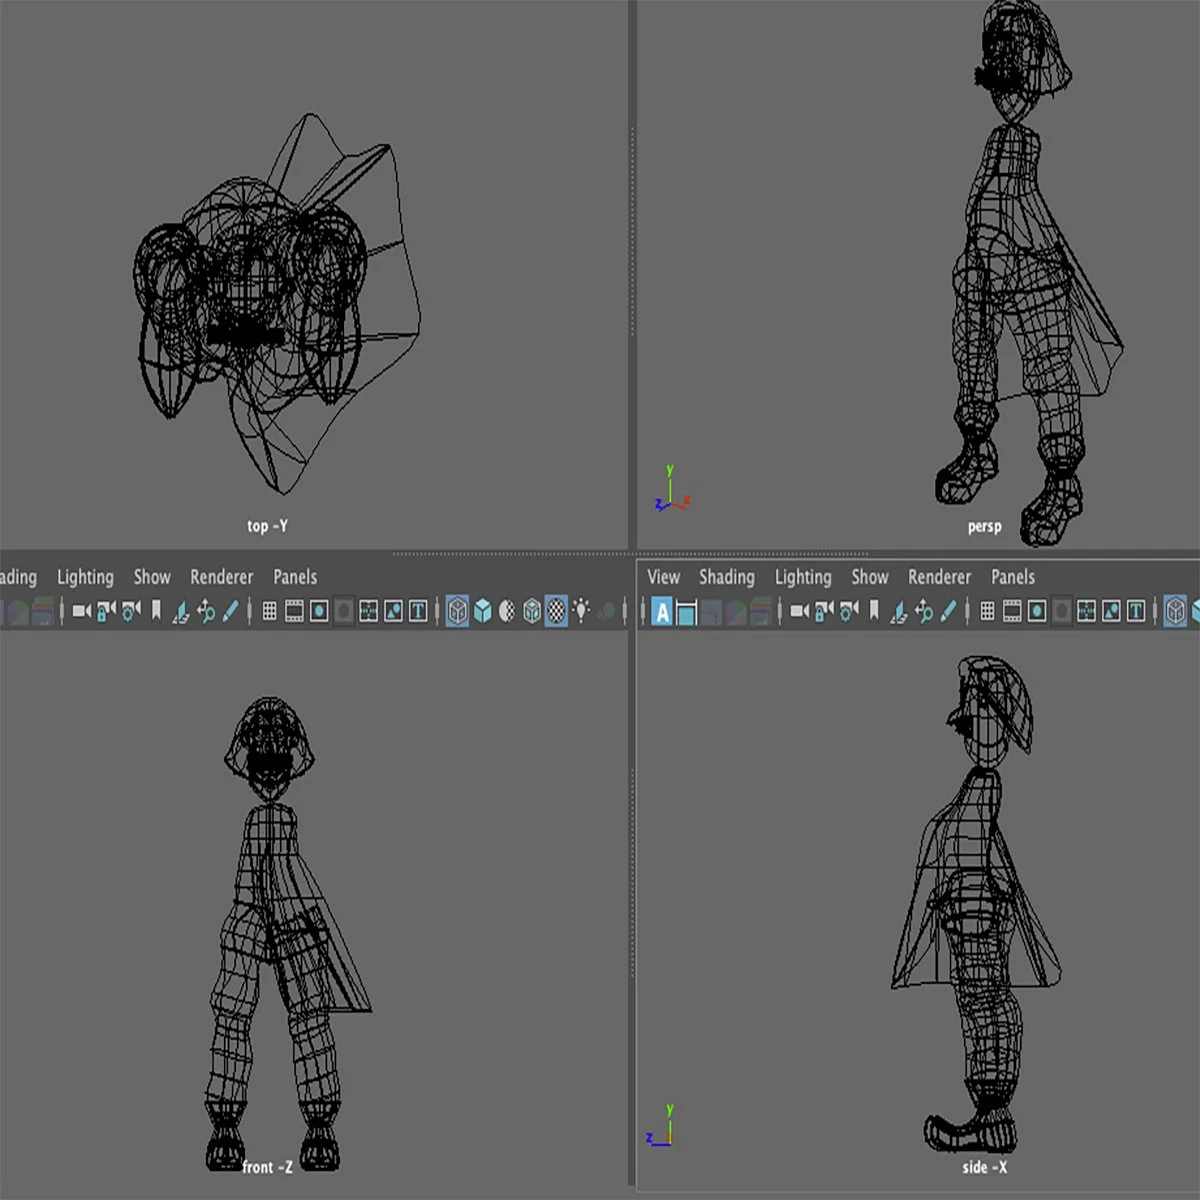Click Use Default Material icon in front view
This screenshot has height=1200, width=1200.
507,610
